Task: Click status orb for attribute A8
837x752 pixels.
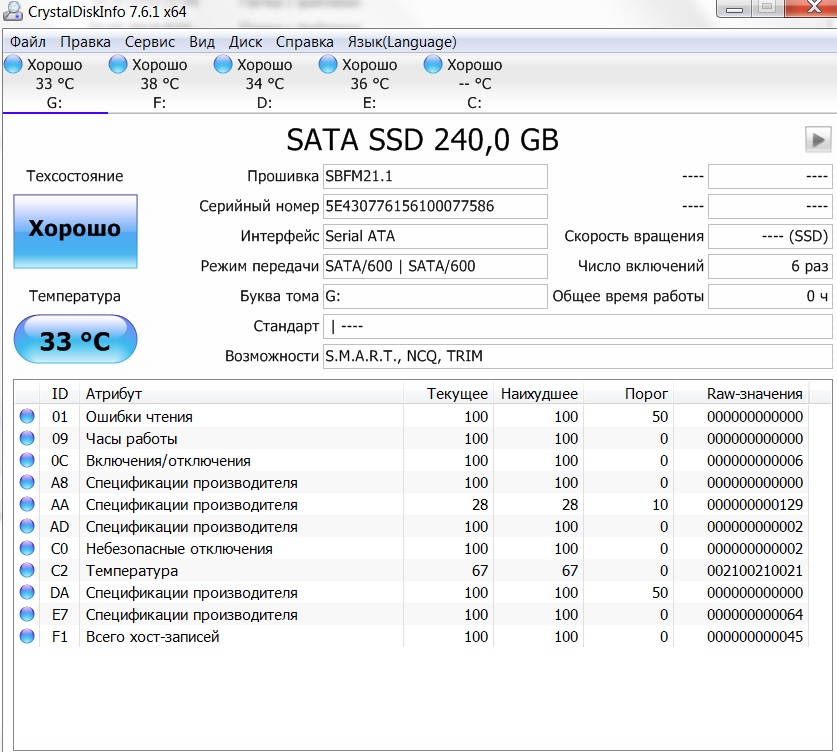Action: click(27, 482)
